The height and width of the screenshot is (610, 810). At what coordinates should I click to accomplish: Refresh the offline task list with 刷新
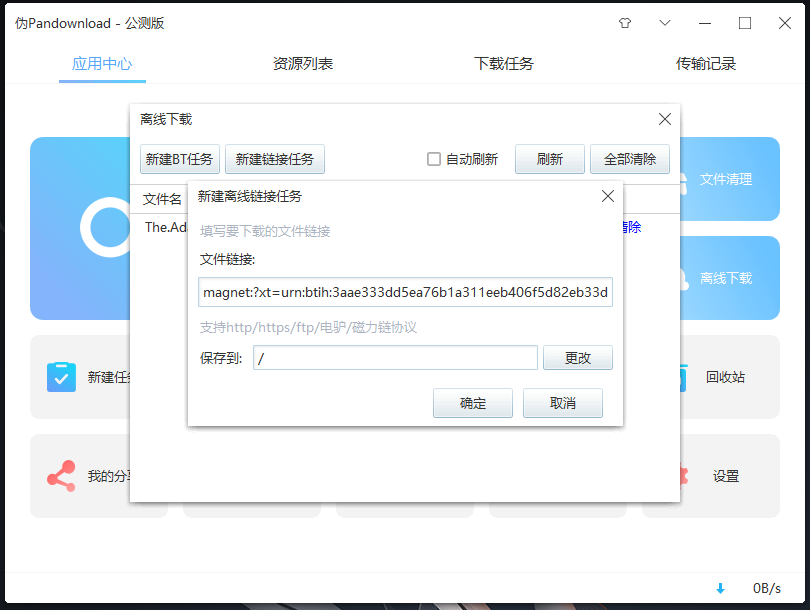(550, 159)
